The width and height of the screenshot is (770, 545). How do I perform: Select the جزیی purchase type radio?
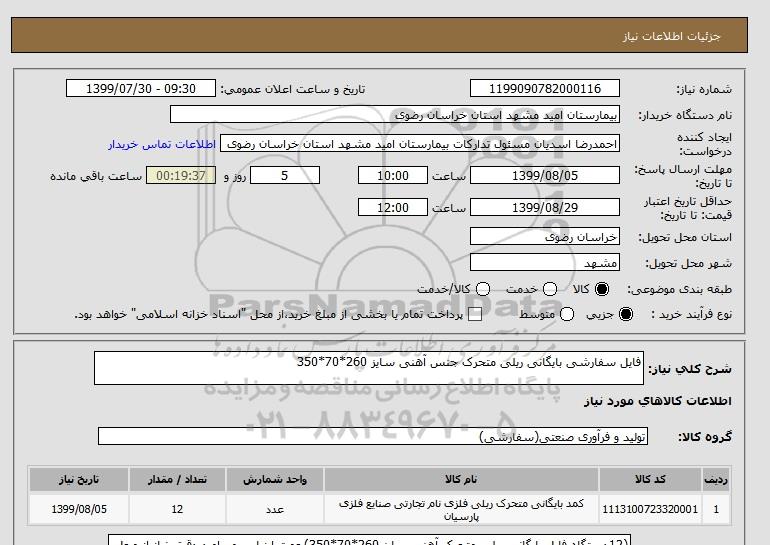click(626, 314)
